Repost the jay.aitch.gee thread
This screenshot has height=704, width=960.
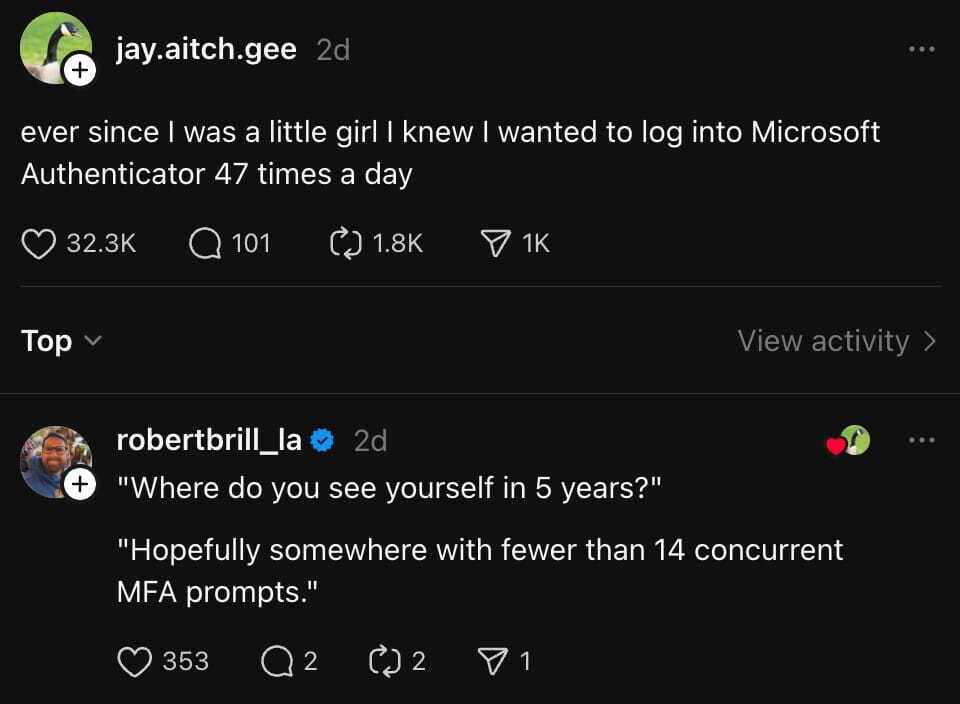[344, 243]
